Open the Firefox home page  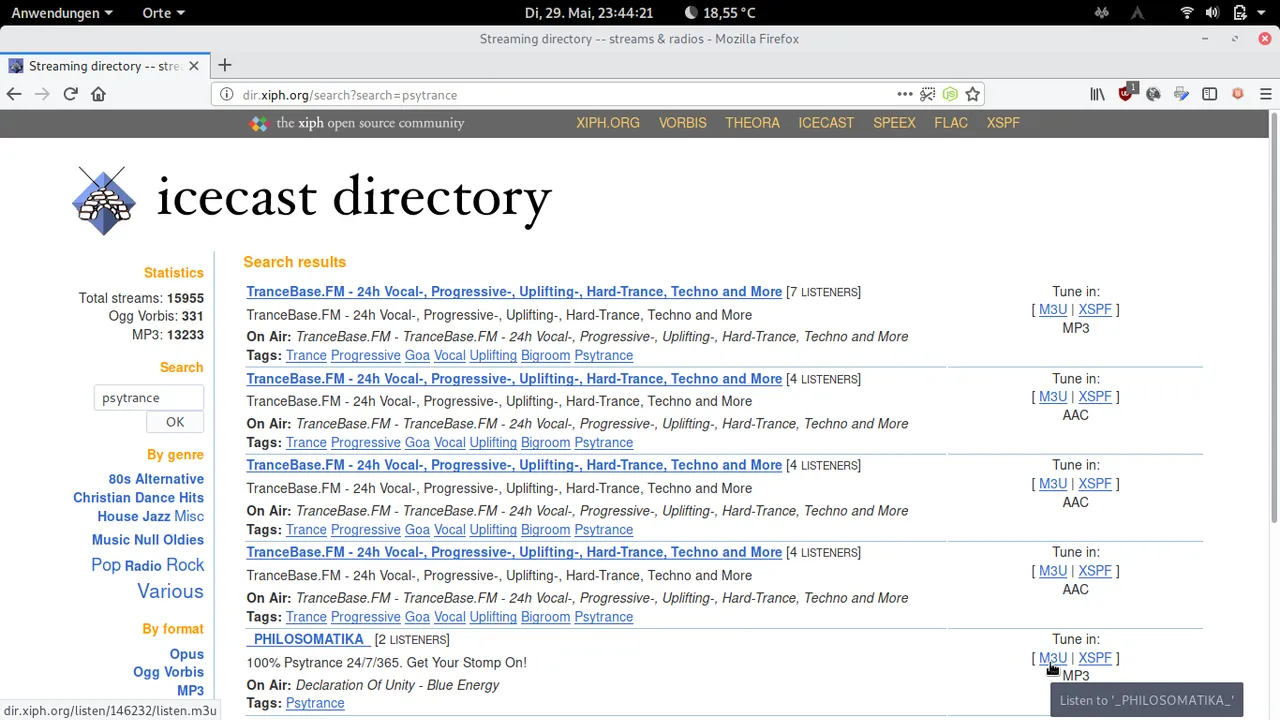coord(98,94)
